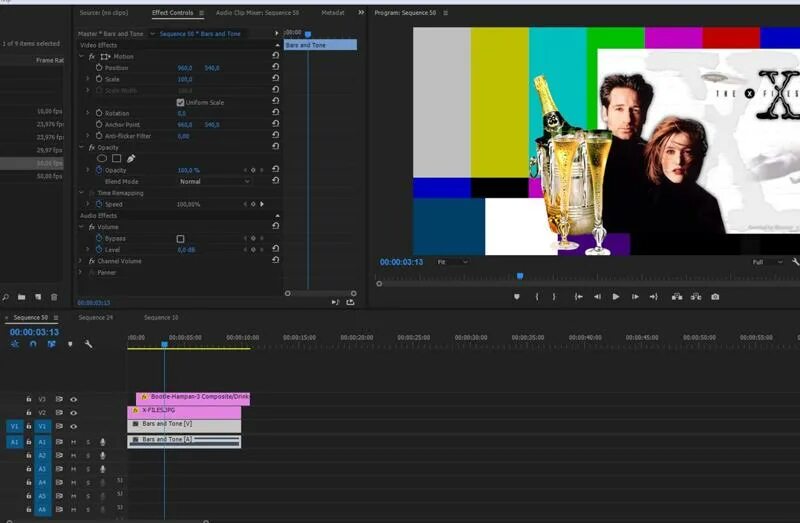Toggle linked selection in timeline

52,344
